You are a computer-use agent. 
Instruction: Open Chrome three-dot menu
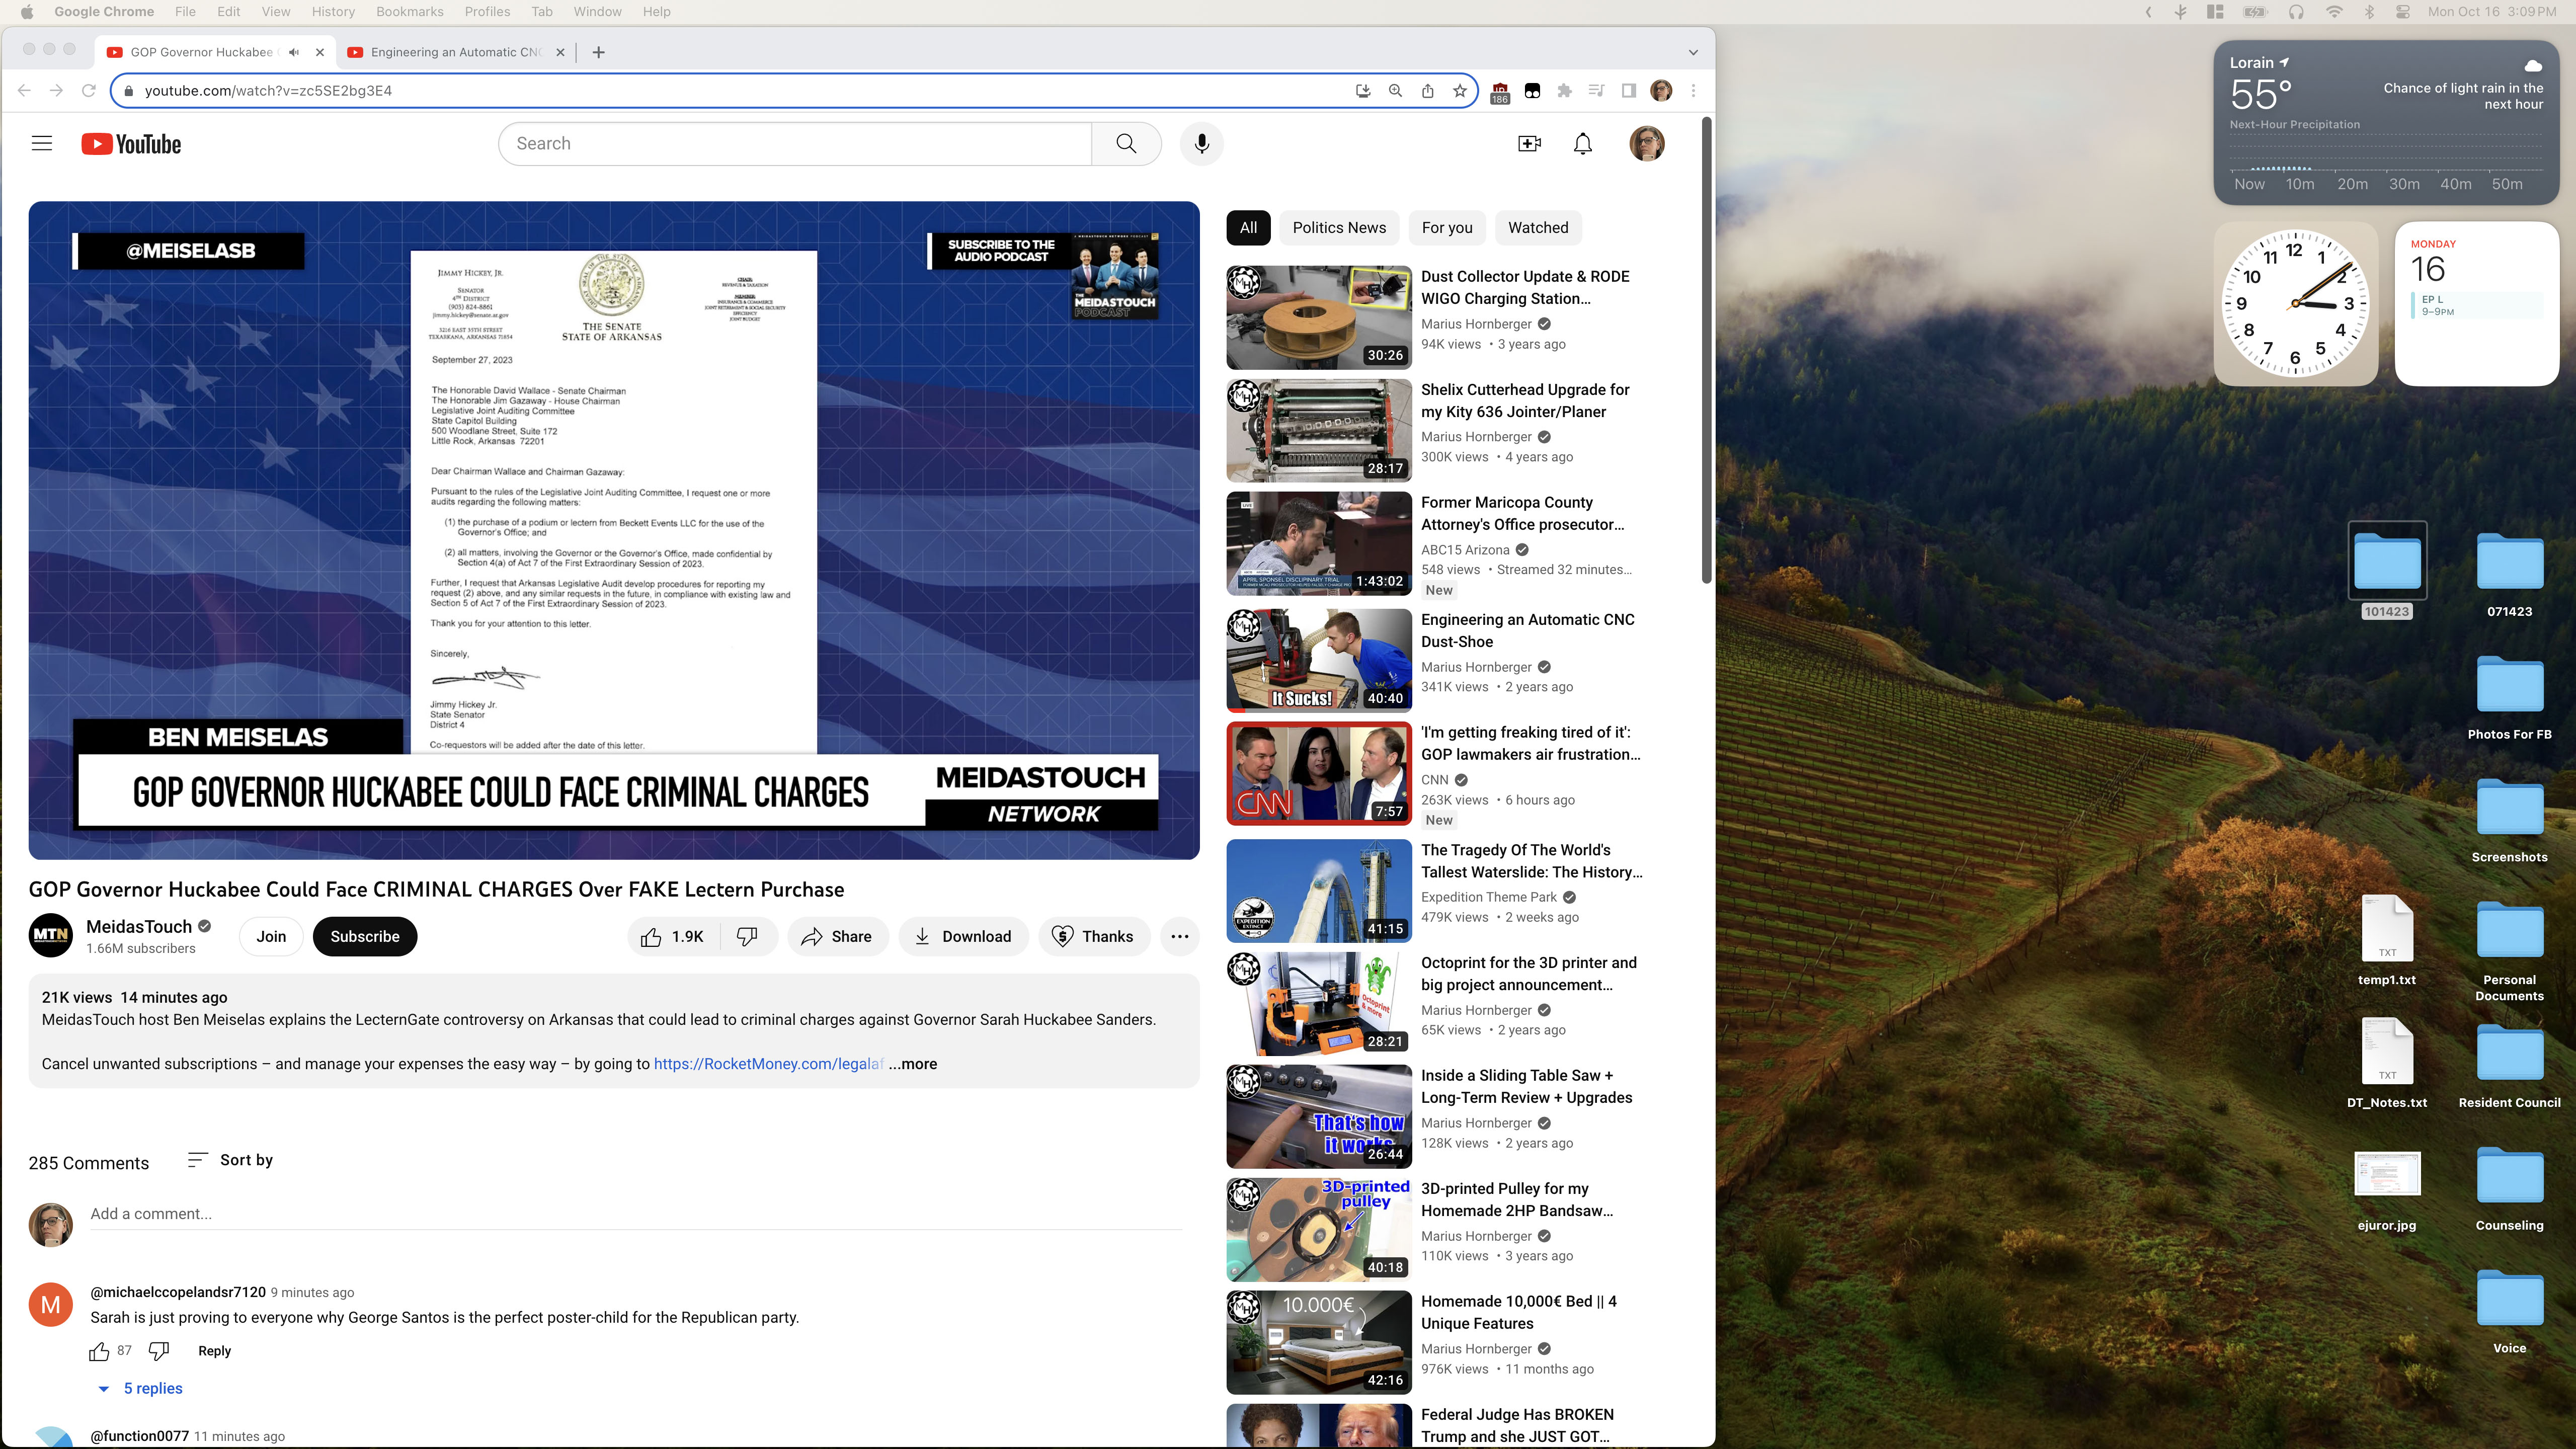tap(1693, 91)
